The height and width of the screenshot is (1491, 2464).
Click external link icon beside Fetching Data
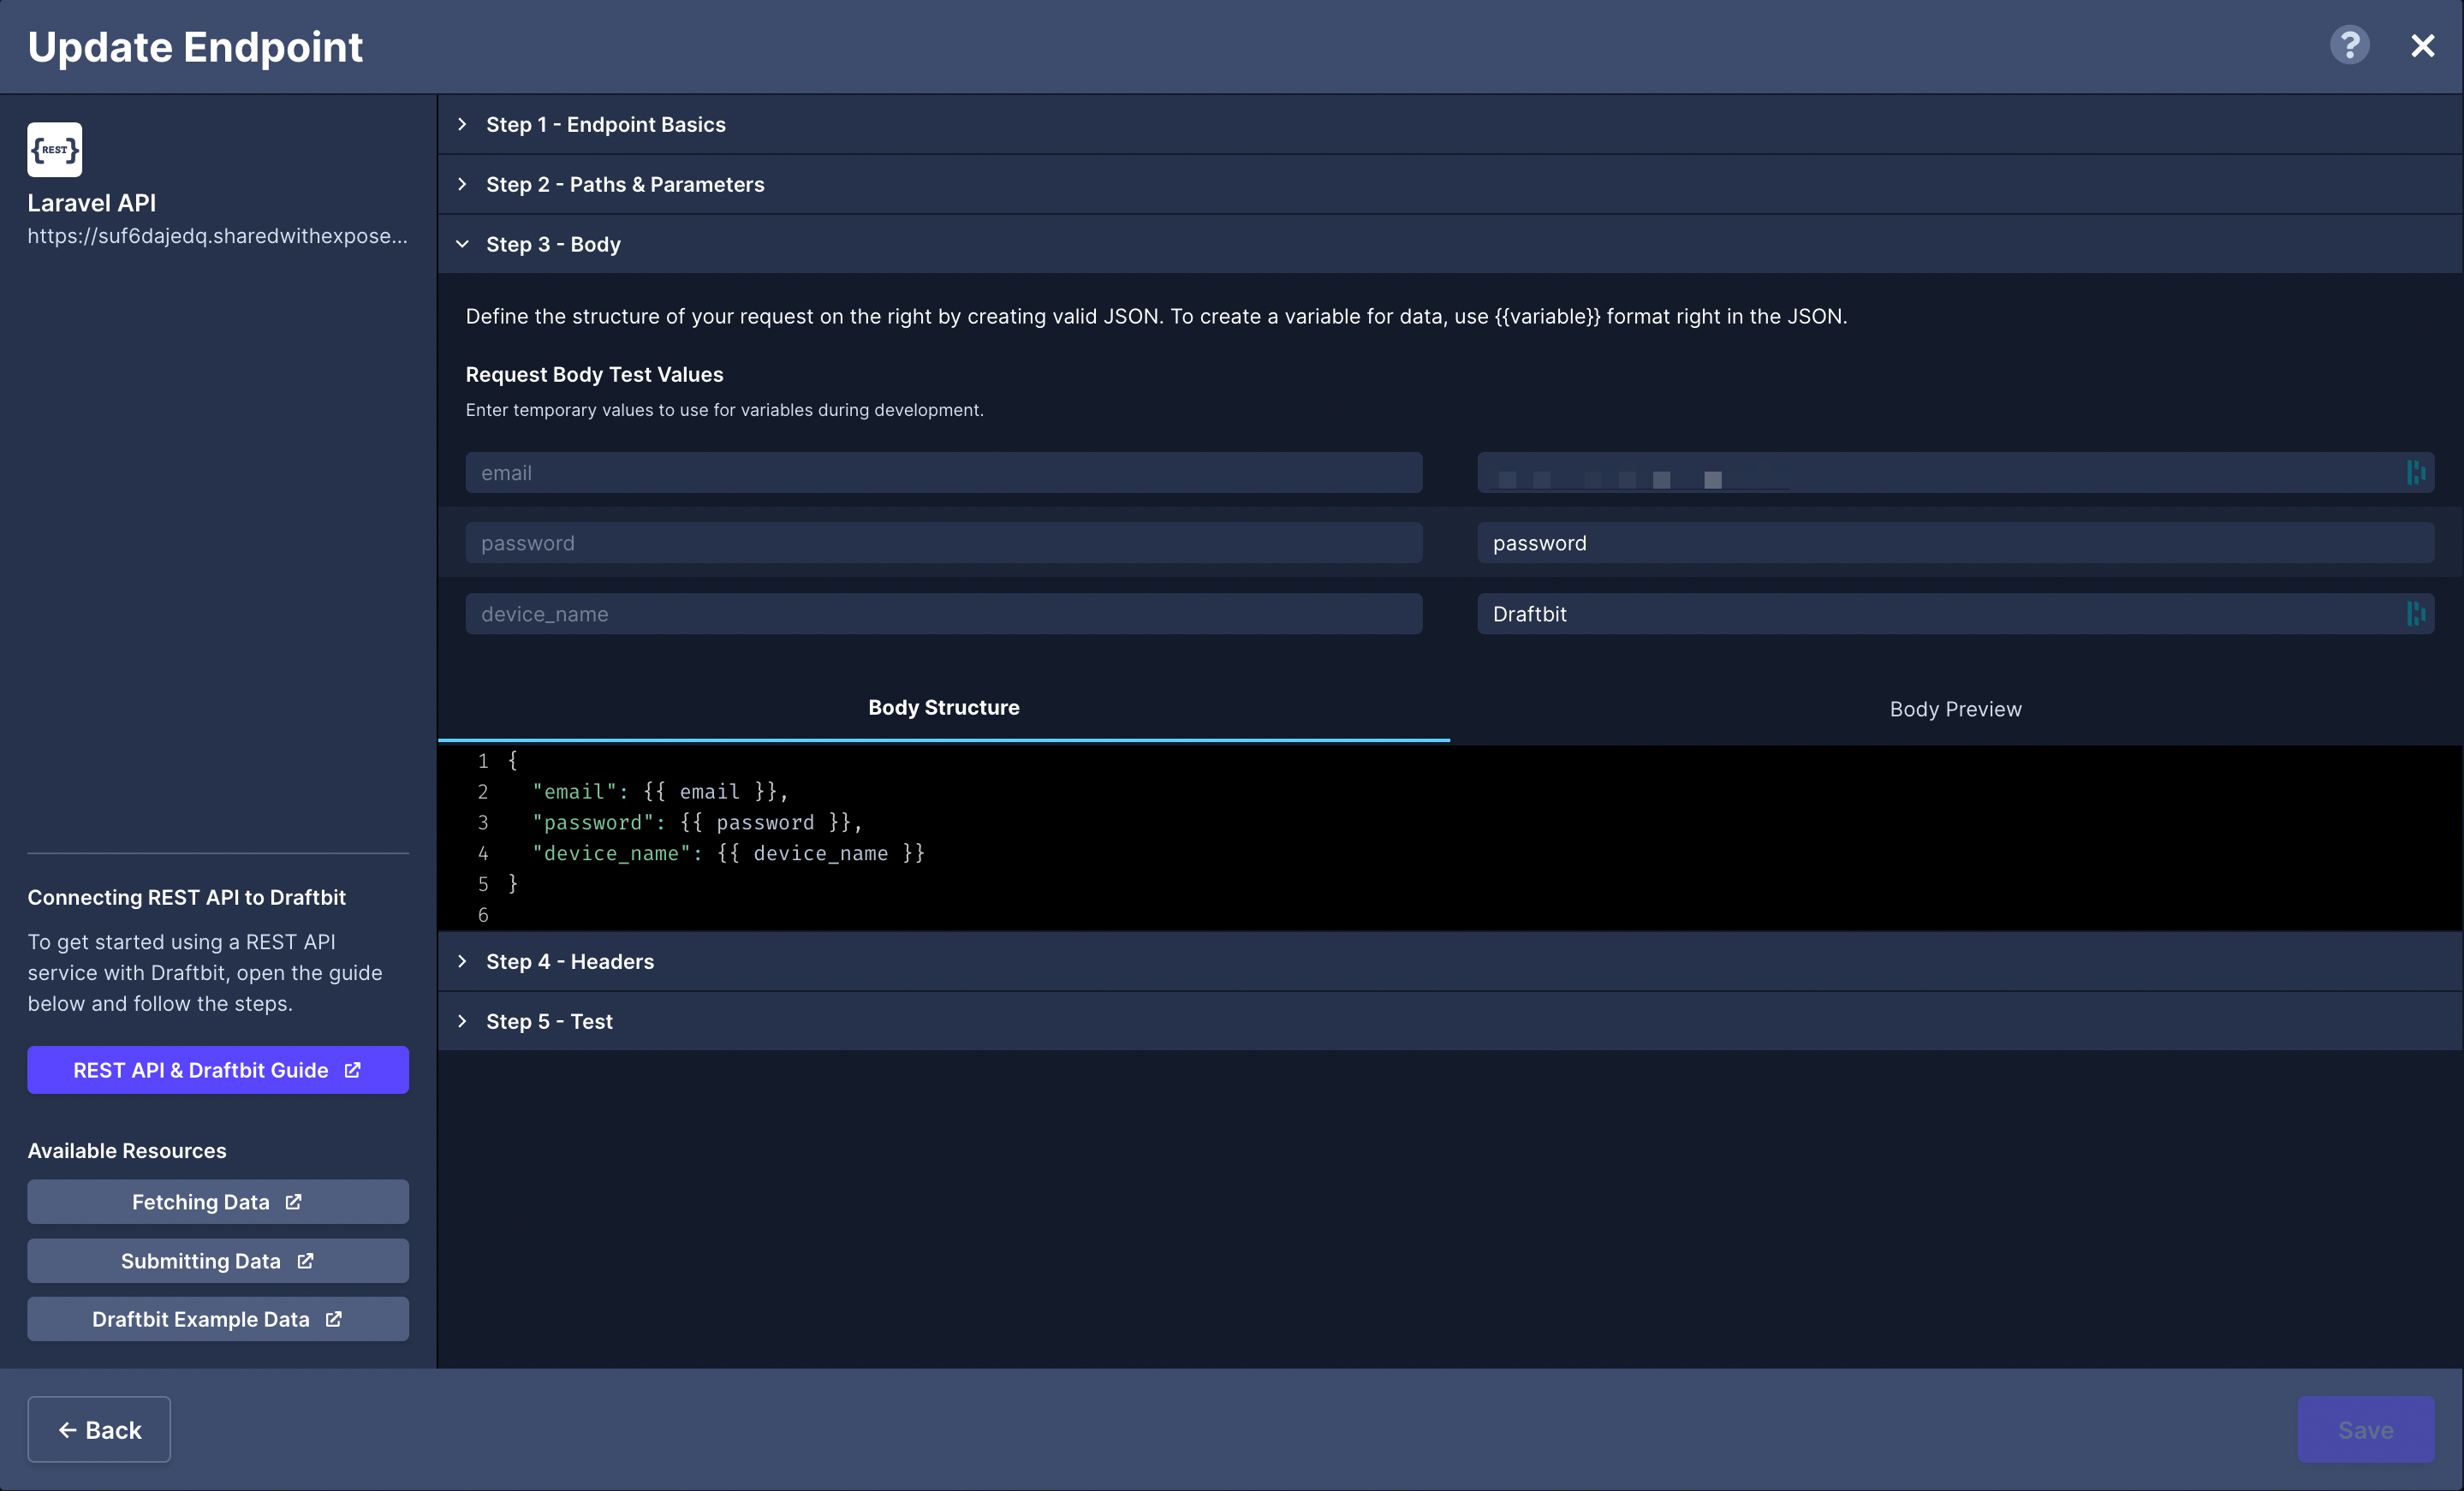(293, 1202)
